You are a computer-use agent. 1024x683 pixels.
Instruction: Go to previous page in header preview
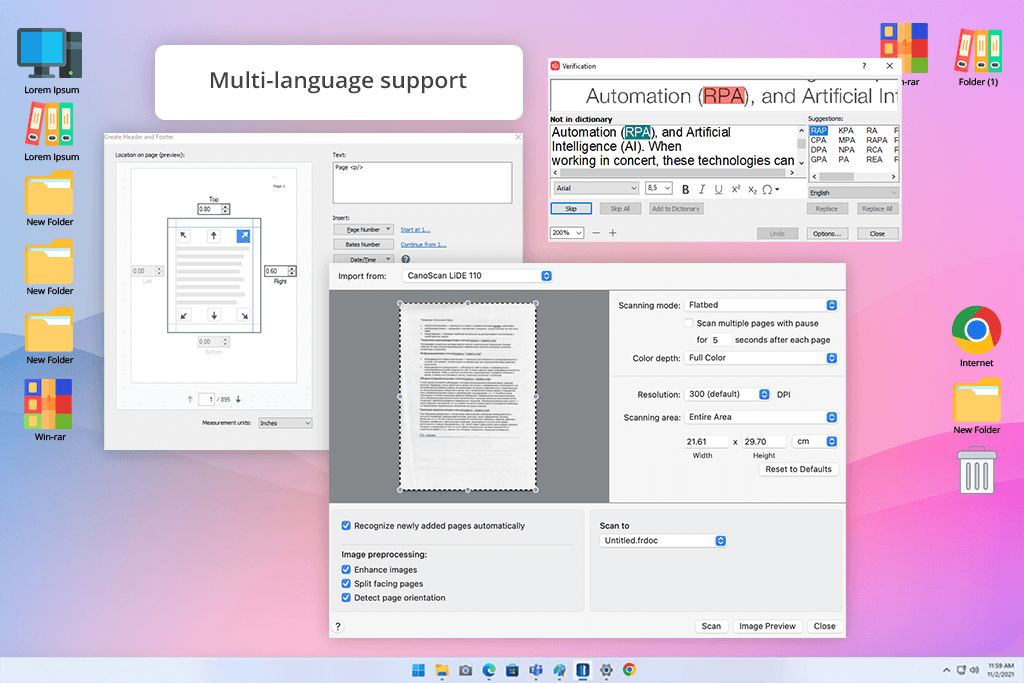(x=190, y=399)
